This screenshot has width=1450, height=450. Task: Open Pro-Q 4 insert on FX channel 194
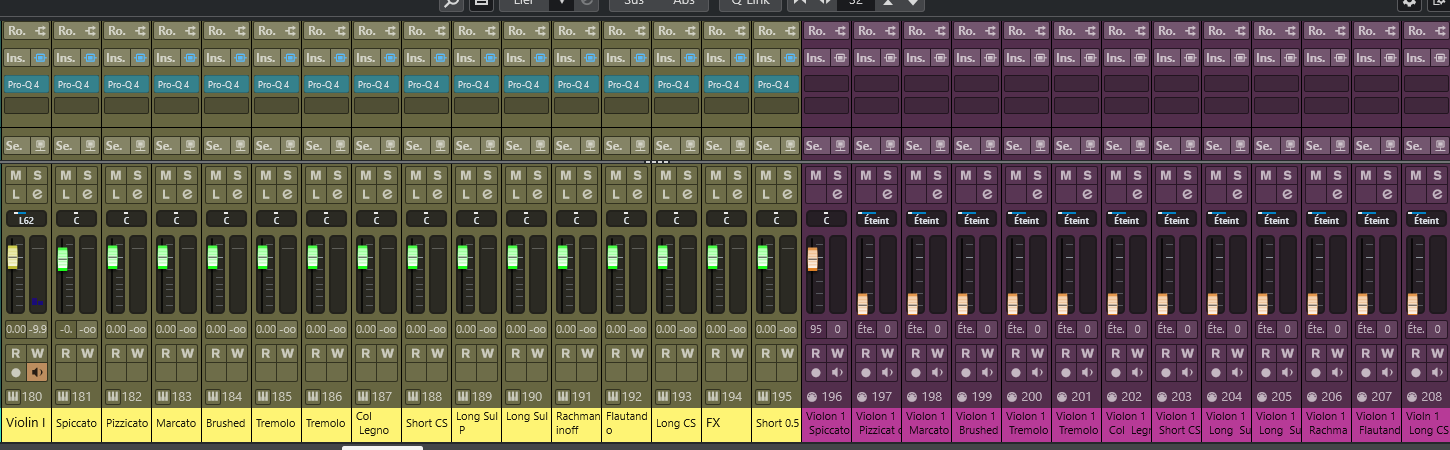pos(727,84)
